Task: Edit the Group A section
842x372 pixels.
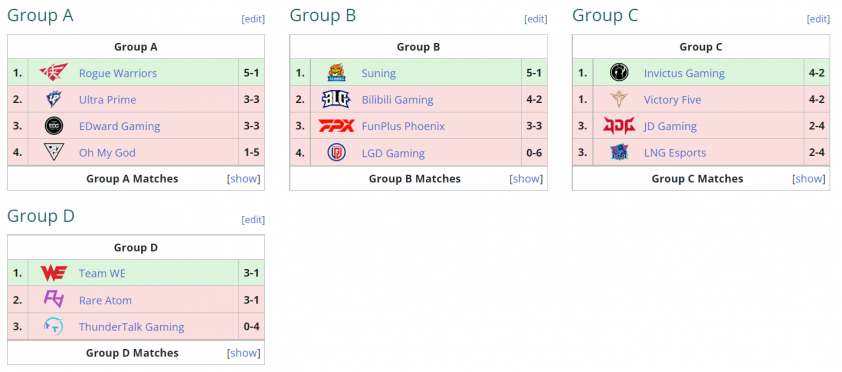Action: (x=253, y=19)
